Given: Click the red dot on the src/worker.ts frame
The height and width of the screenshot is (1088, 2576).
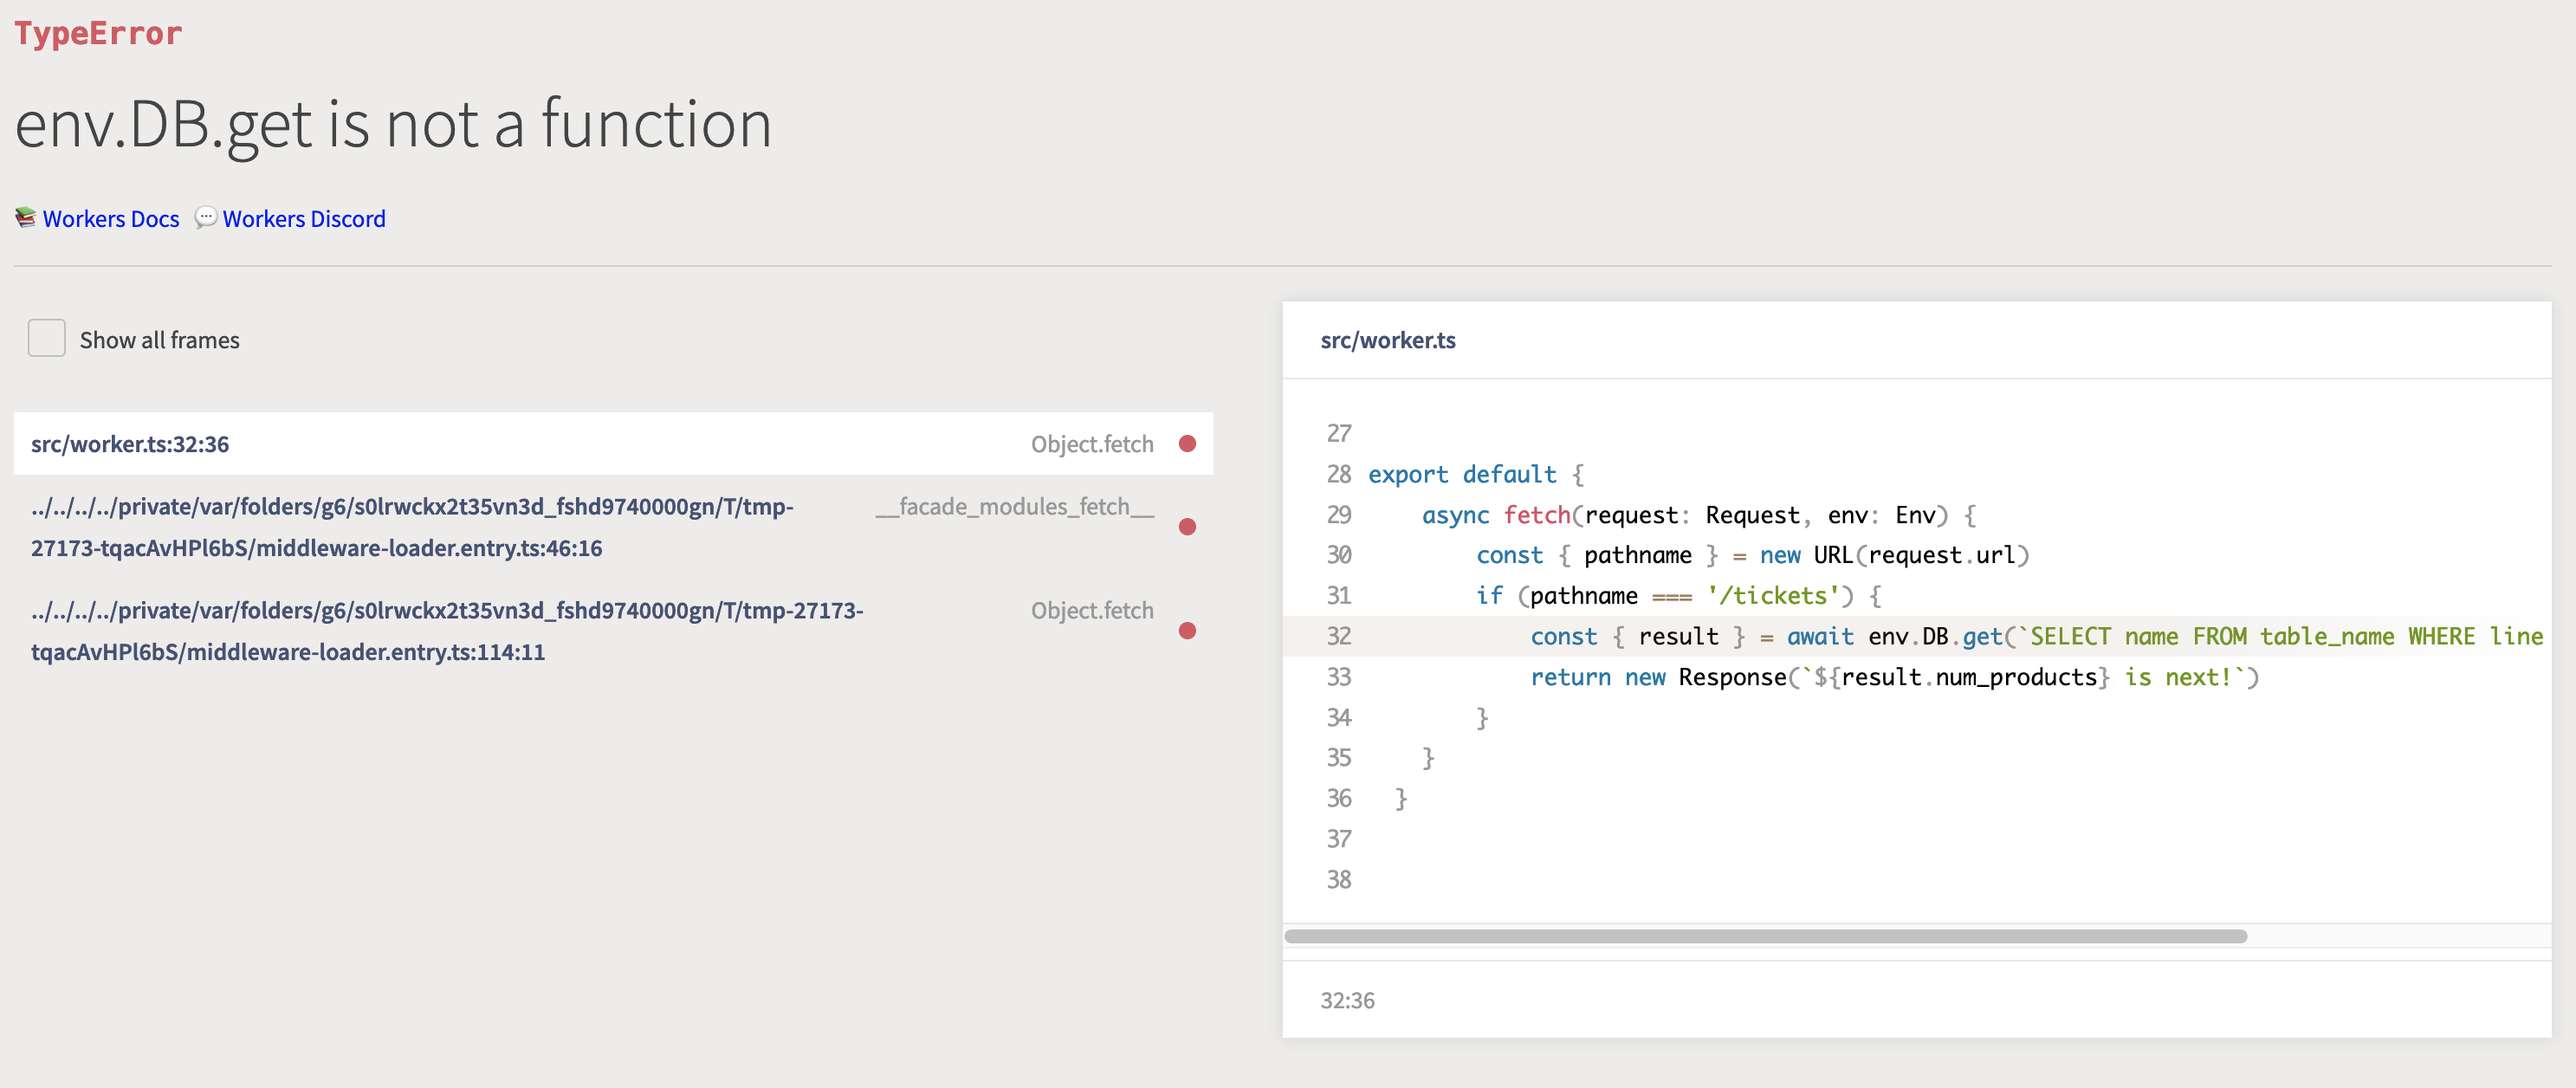Looking at the screenshot, I should [1187, 444].
